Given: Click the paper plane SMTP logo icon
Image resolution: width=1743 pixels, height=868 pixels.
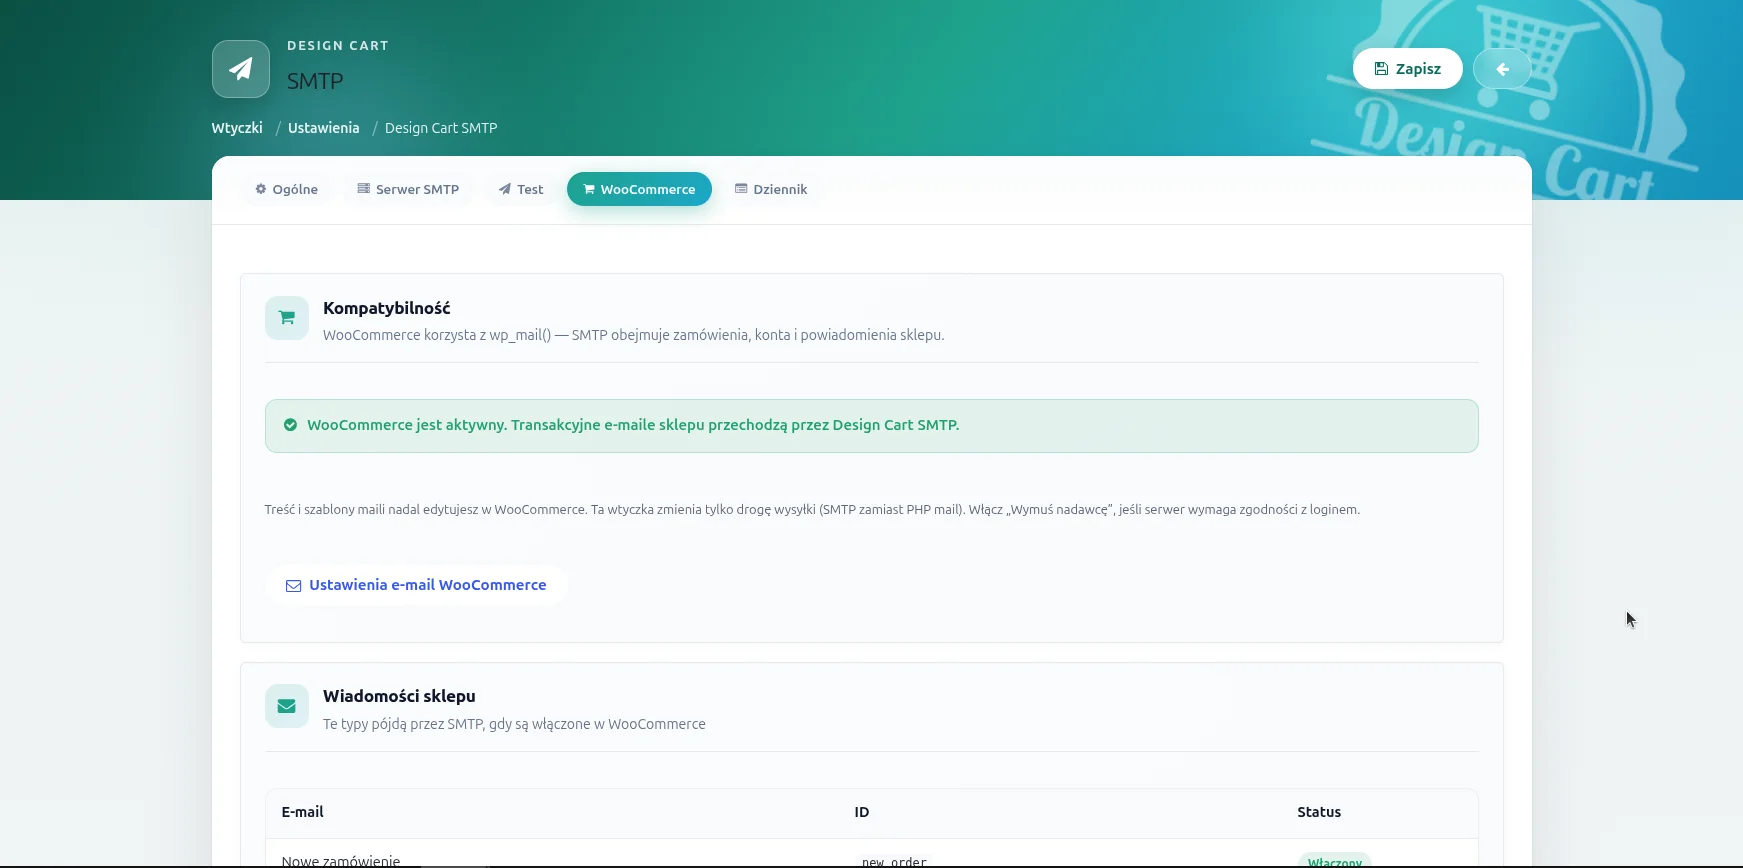Looking at the screenshot, I should 241,69.
